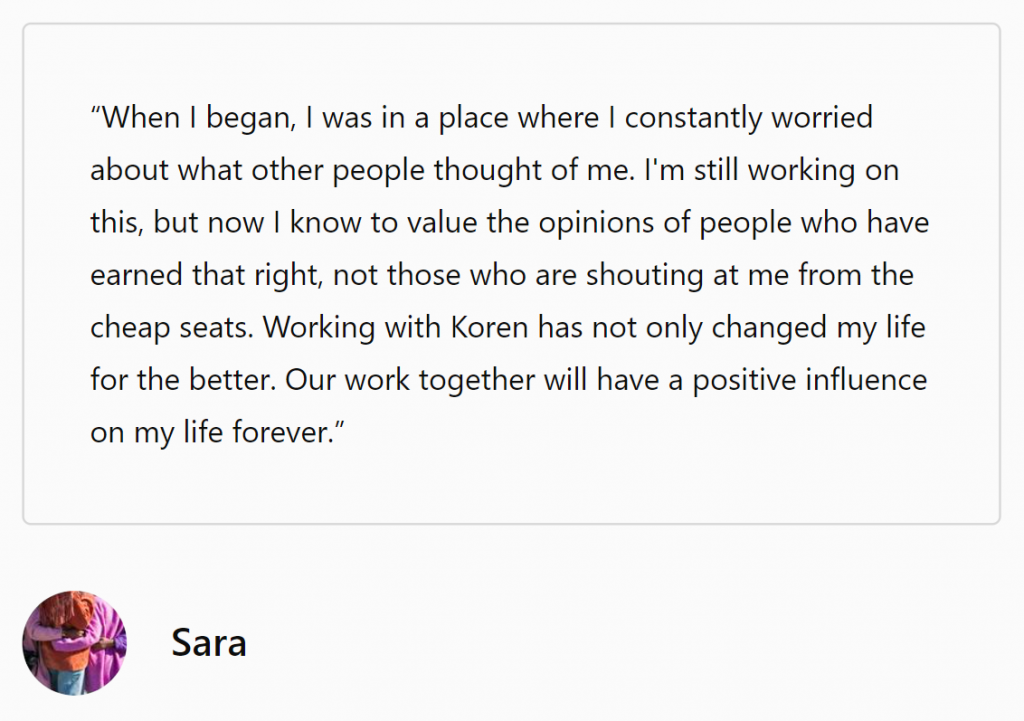
Task: Click the words cheap seats
Action: click(x=171, y=328)
